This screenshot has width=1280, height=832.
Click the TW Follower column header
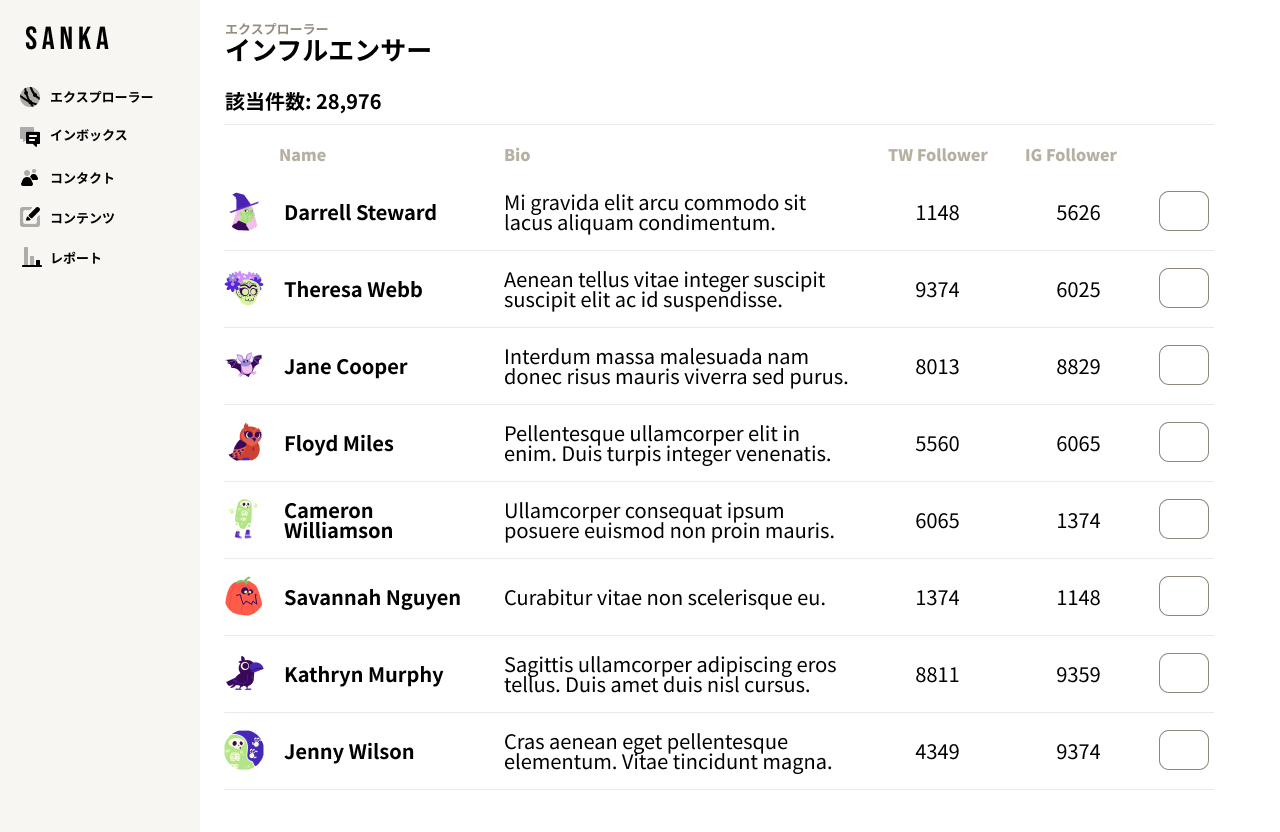[937, 155]
